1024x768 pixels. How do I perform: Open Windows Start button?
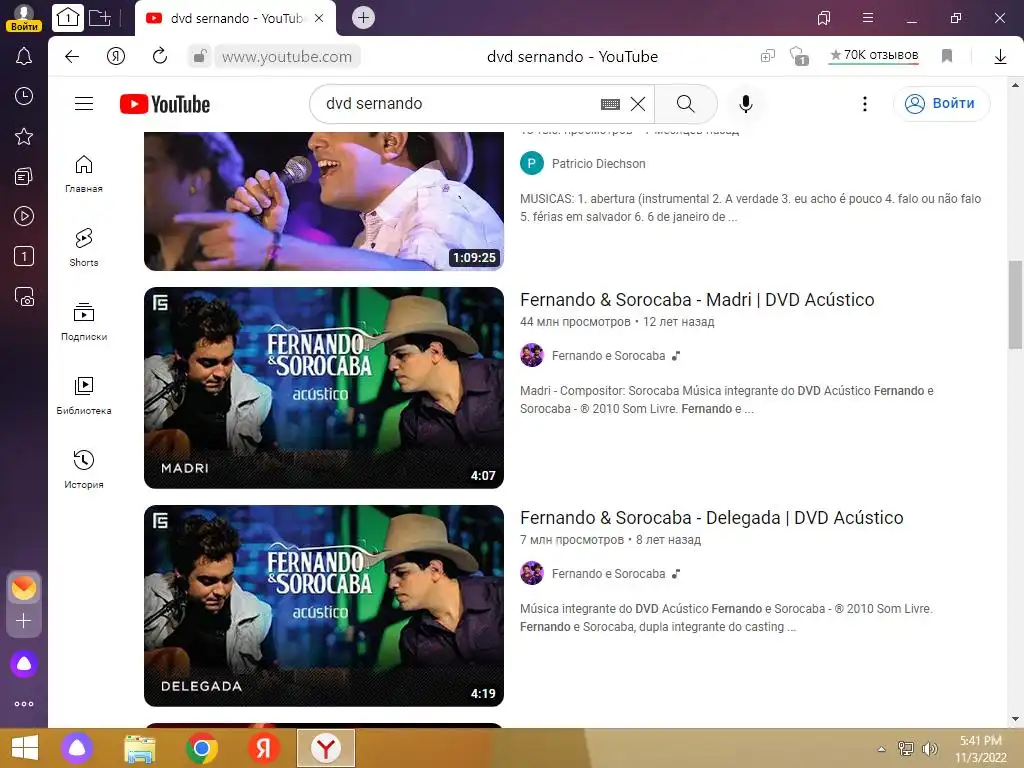click(x=25, y=748)
